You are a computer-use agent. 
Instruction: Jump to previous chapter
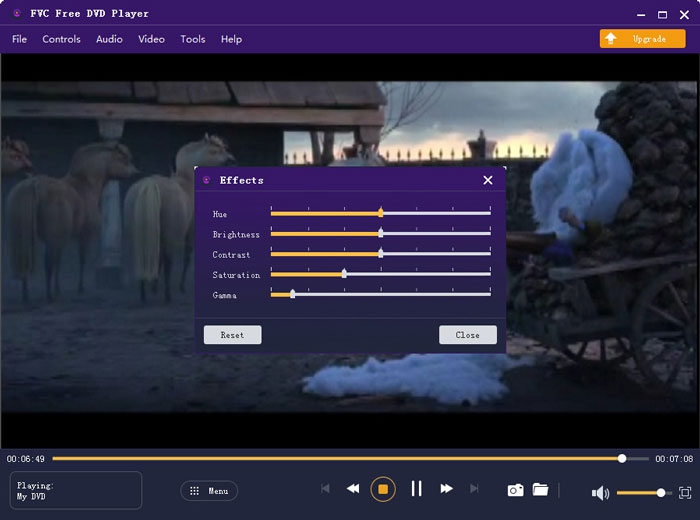click(x=325, y=489)
